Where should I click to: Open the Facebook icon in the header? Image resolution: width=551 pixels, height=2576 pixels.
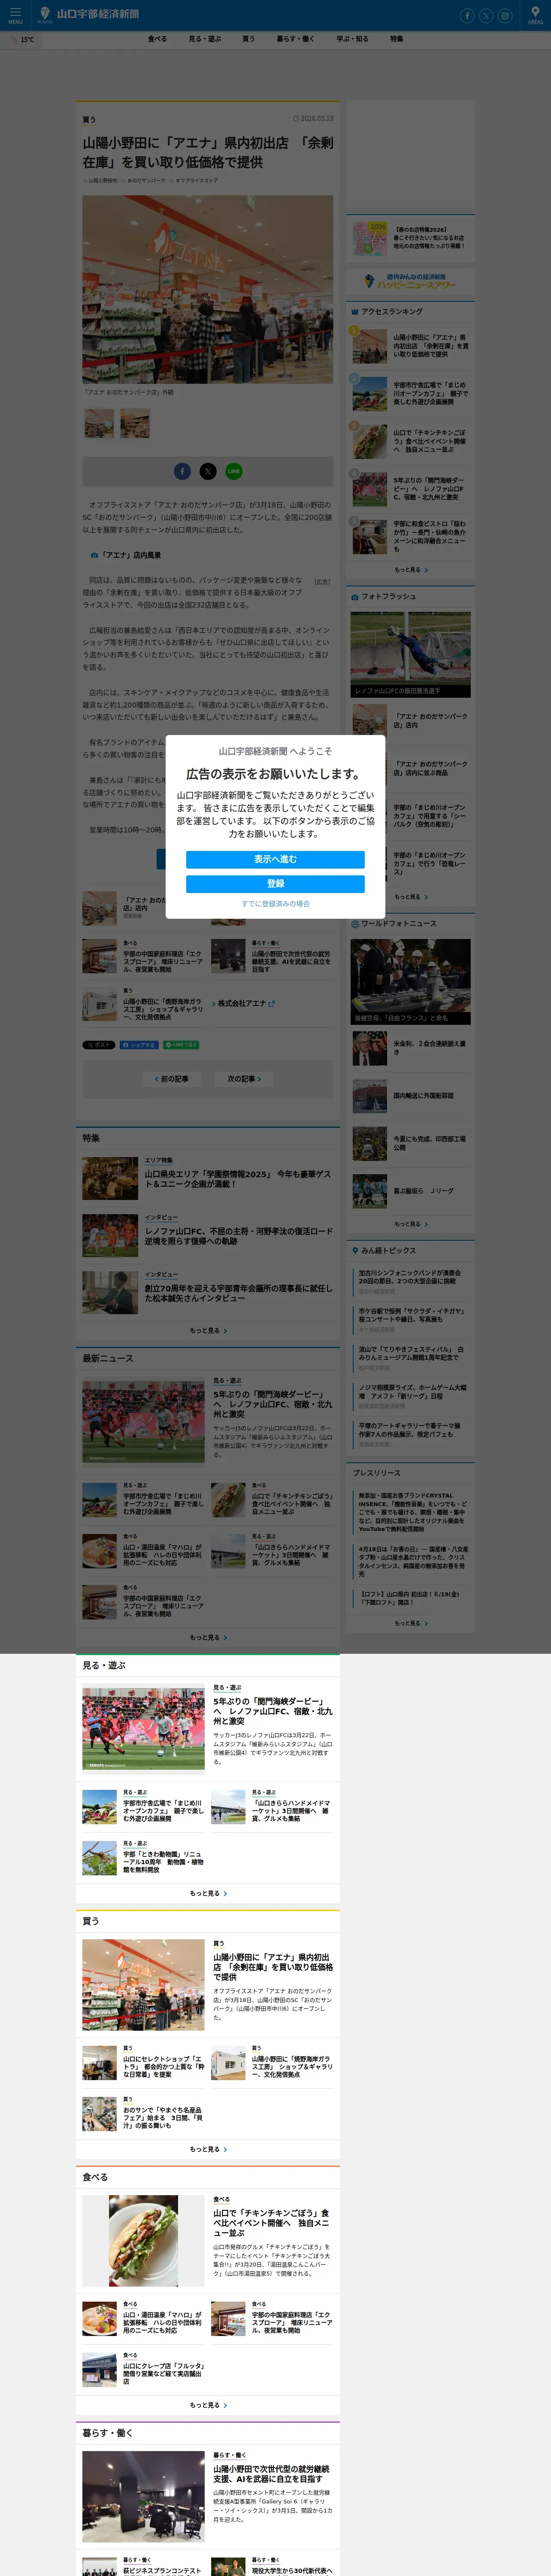pyautogui.click(x=466, y=15)
